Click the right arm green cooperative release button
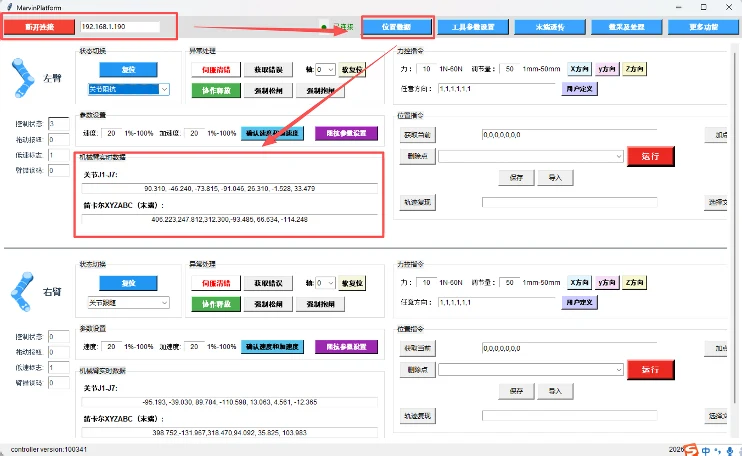742x456 pixels. 216,304
